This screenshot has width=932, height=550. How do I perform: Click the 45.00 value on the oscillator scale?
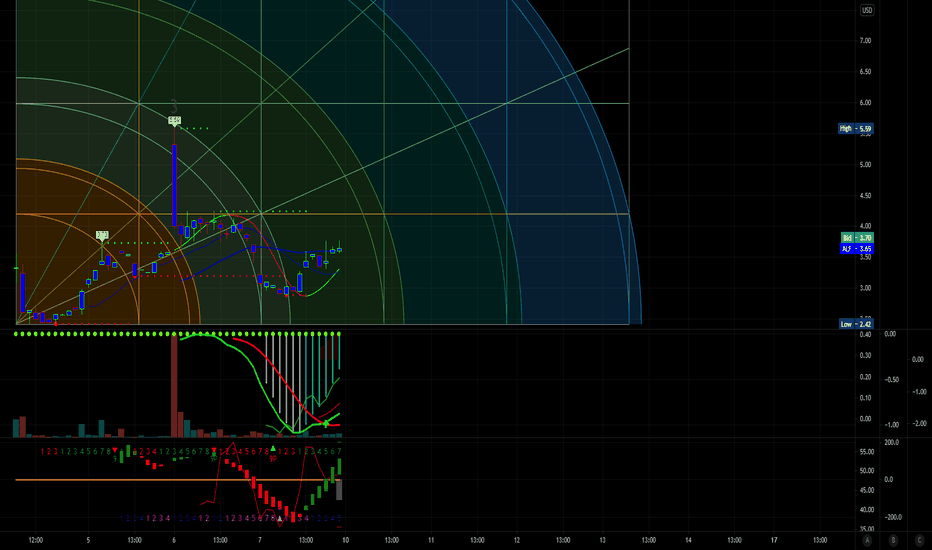867,490
